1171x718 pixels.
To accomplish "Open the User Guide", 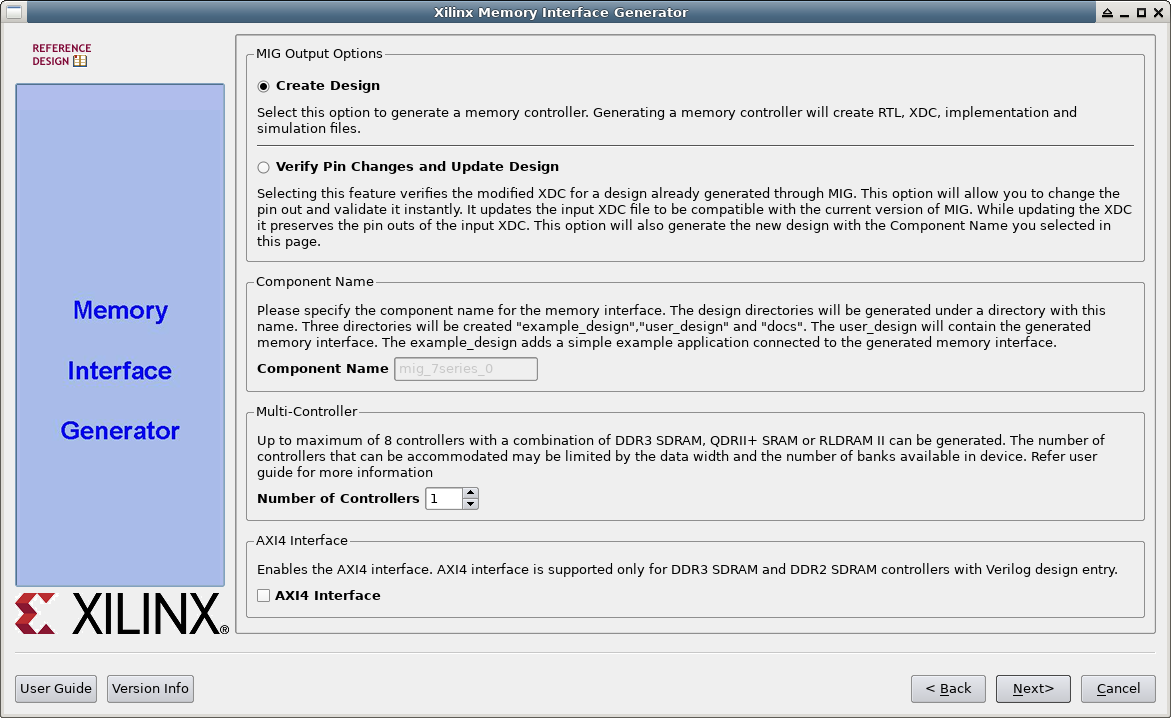I will pos(57,688).
